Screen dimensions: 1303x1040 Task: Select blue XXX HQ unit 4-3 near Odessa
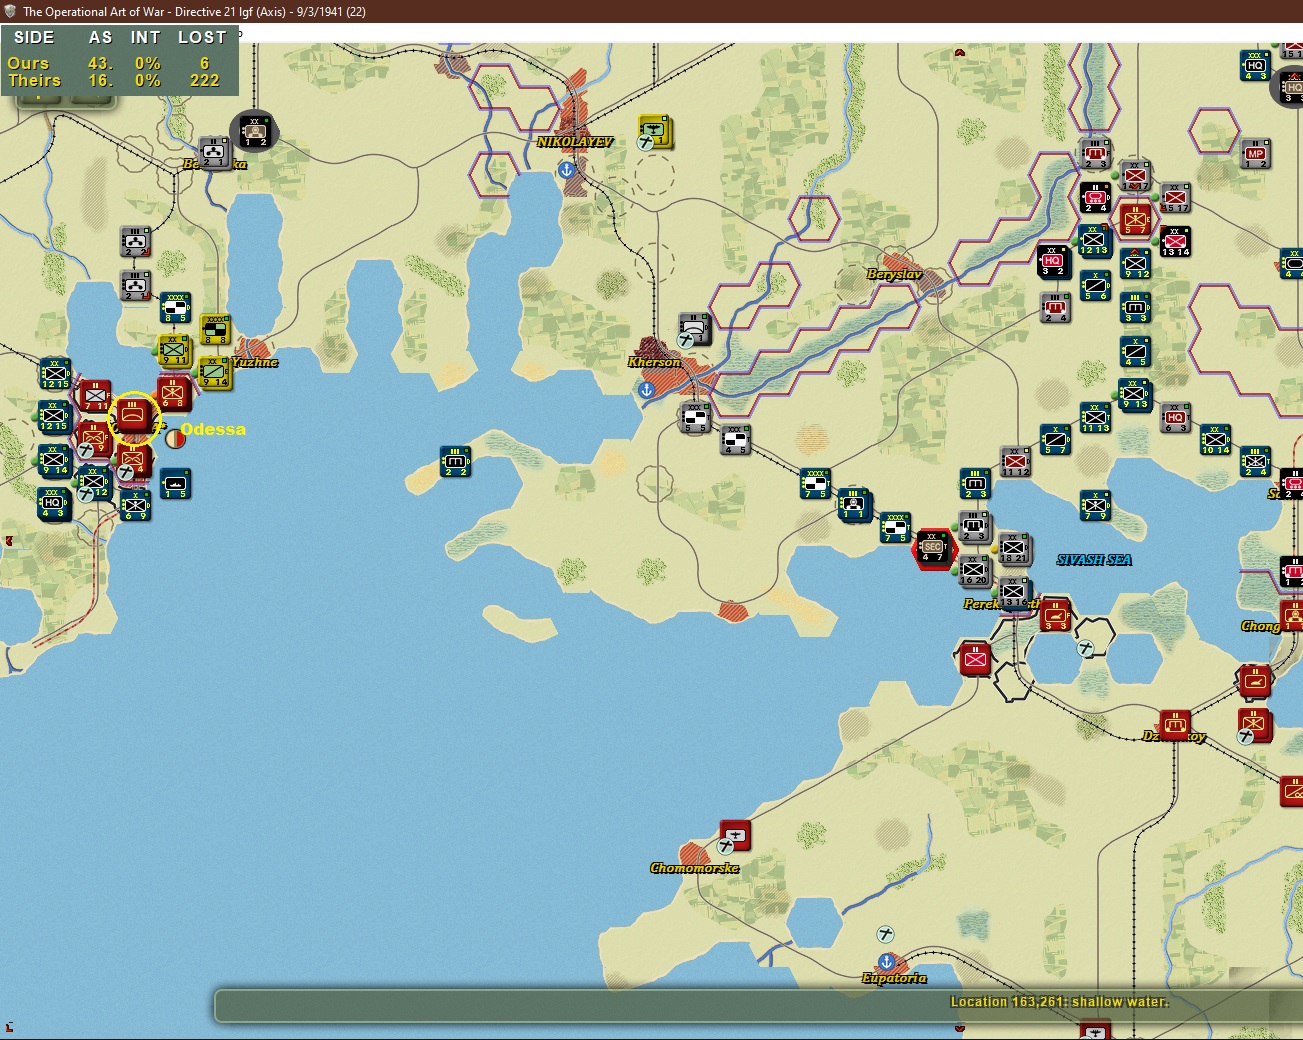[53, 503]
